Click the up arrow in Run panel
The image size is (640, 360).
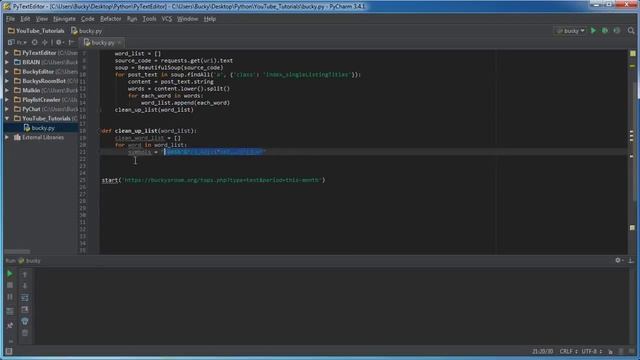pyautogui.click(x=25, y=275)
